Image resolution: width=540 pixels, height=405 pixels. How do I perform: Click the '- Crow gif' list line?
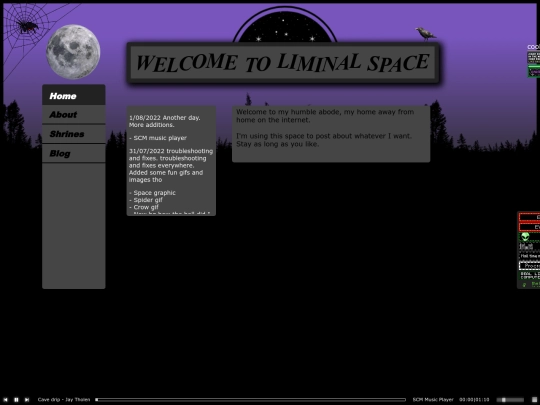[144, 207]
